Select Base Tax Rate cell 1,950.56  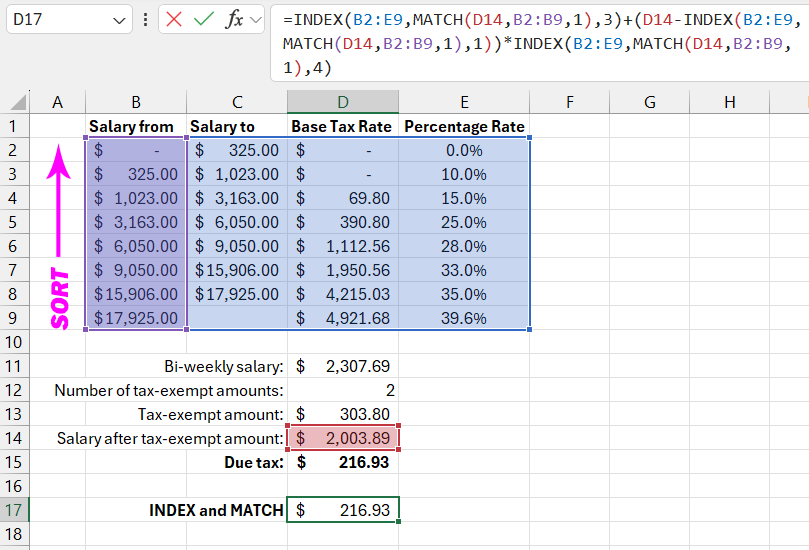343,270
